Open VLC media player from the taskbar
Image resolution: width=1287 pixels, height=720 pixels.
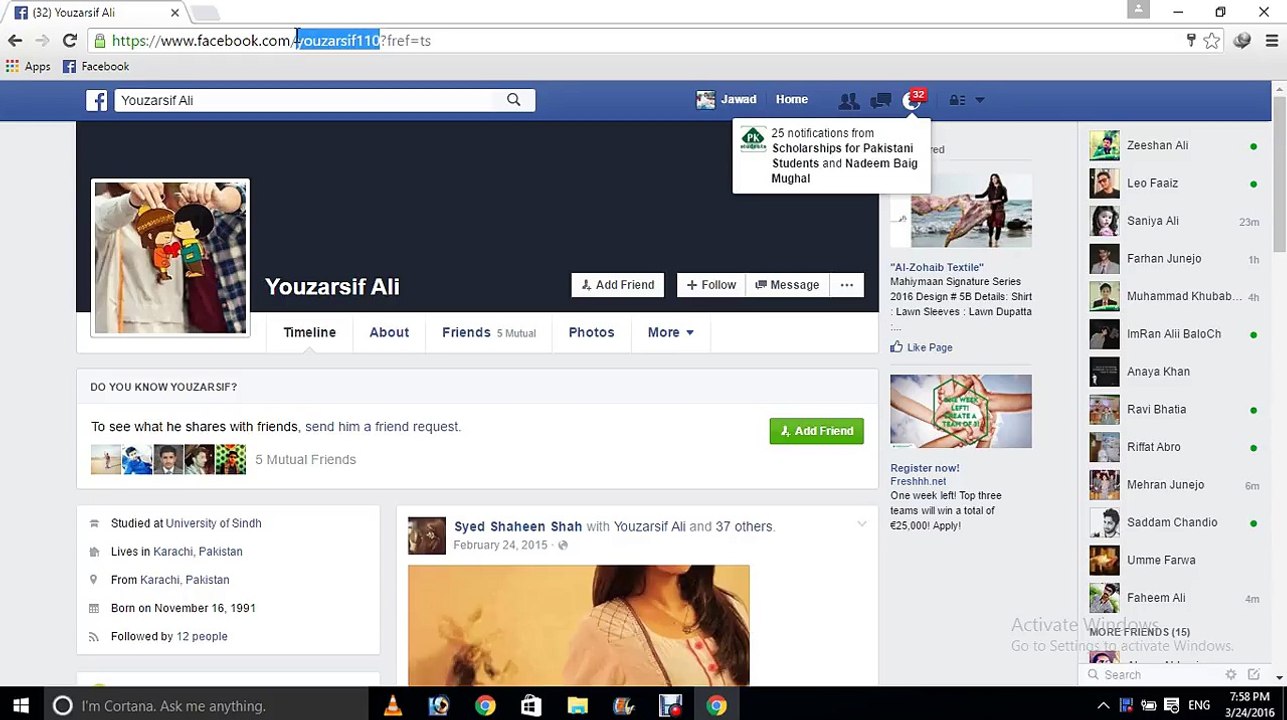392,706
